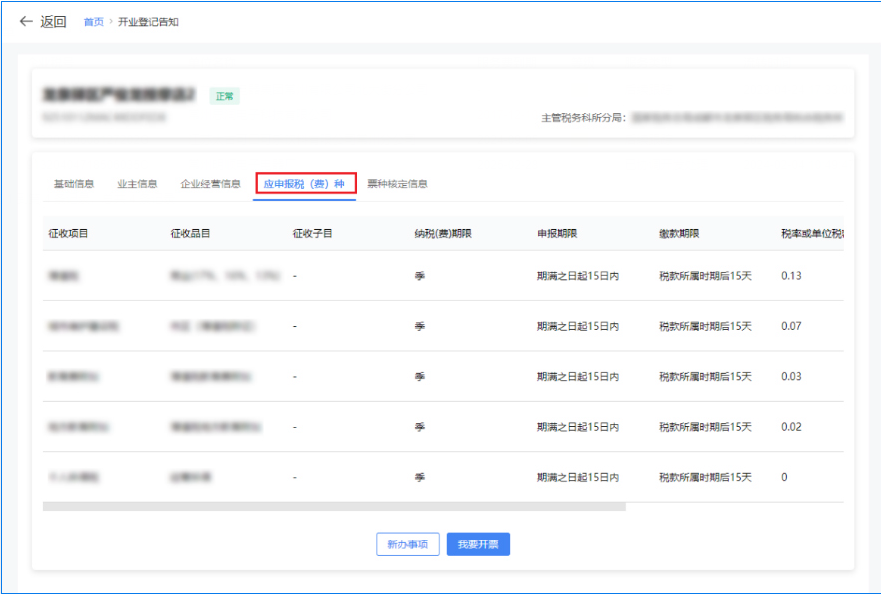Click the 税率或单位税额 column header
This screenshot has height=594, width=881.
812,234
